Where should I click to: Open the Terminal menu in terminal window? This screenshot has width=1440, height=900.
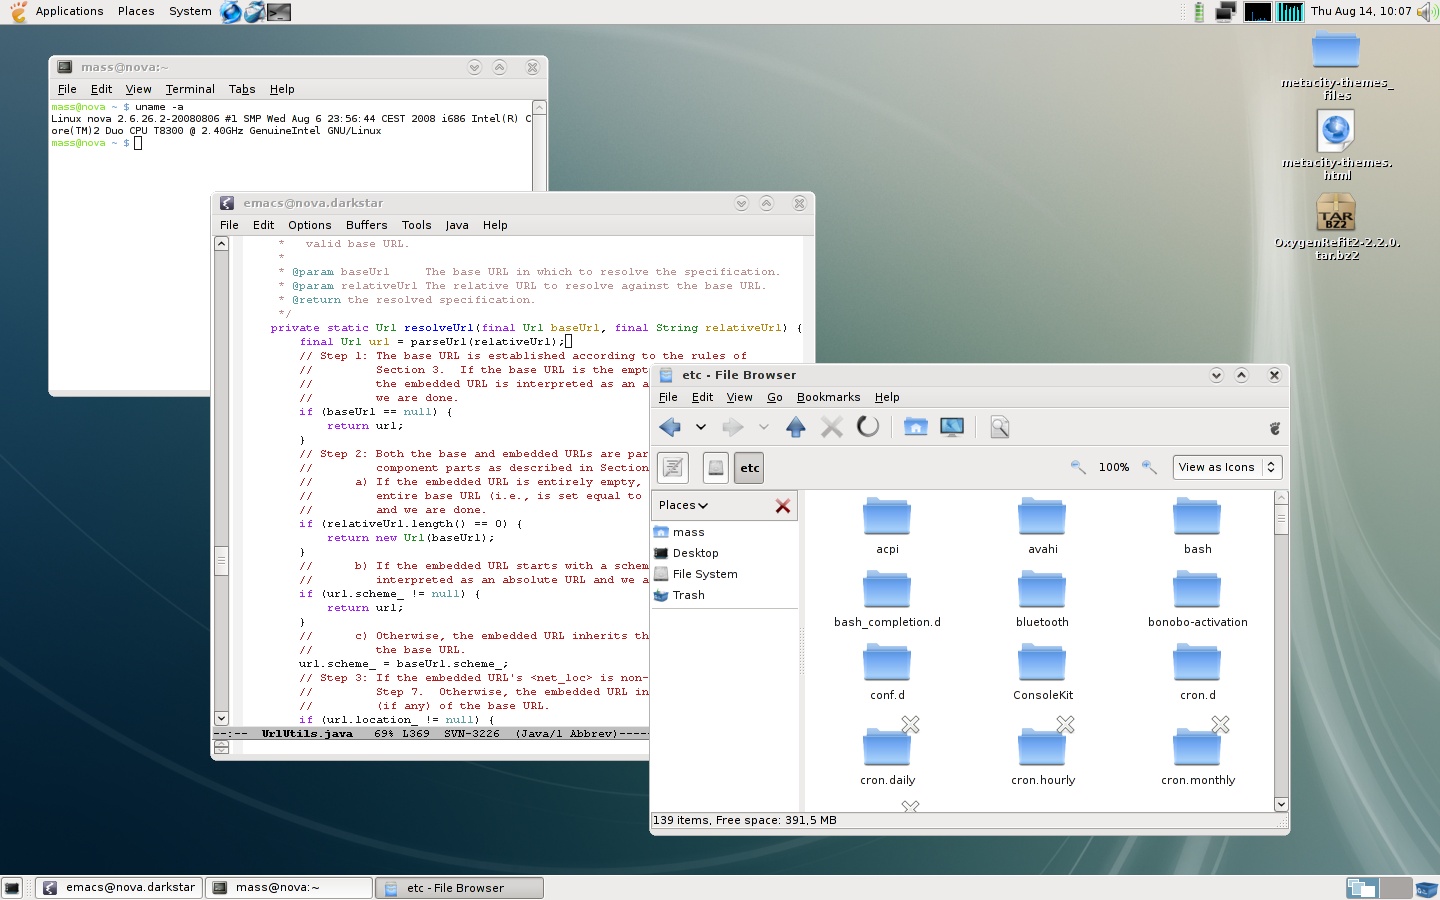tap(190, 89)
